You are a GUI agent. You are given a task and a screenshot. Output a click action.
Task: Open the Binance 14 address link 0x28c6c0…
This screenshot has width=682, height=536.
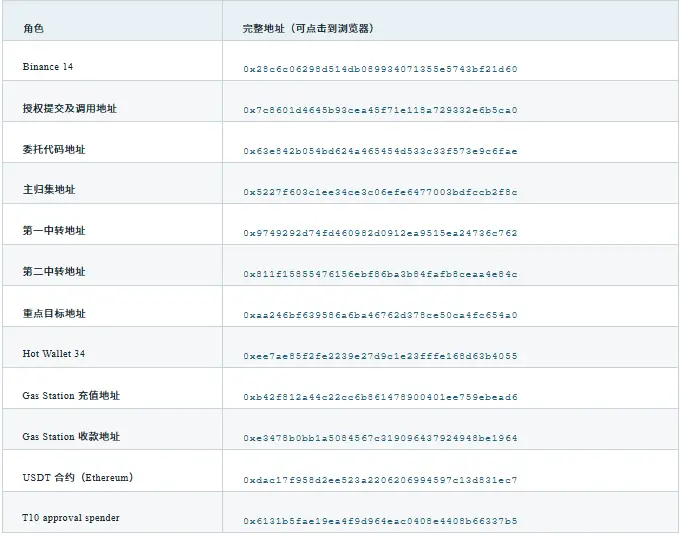point(380,69)
